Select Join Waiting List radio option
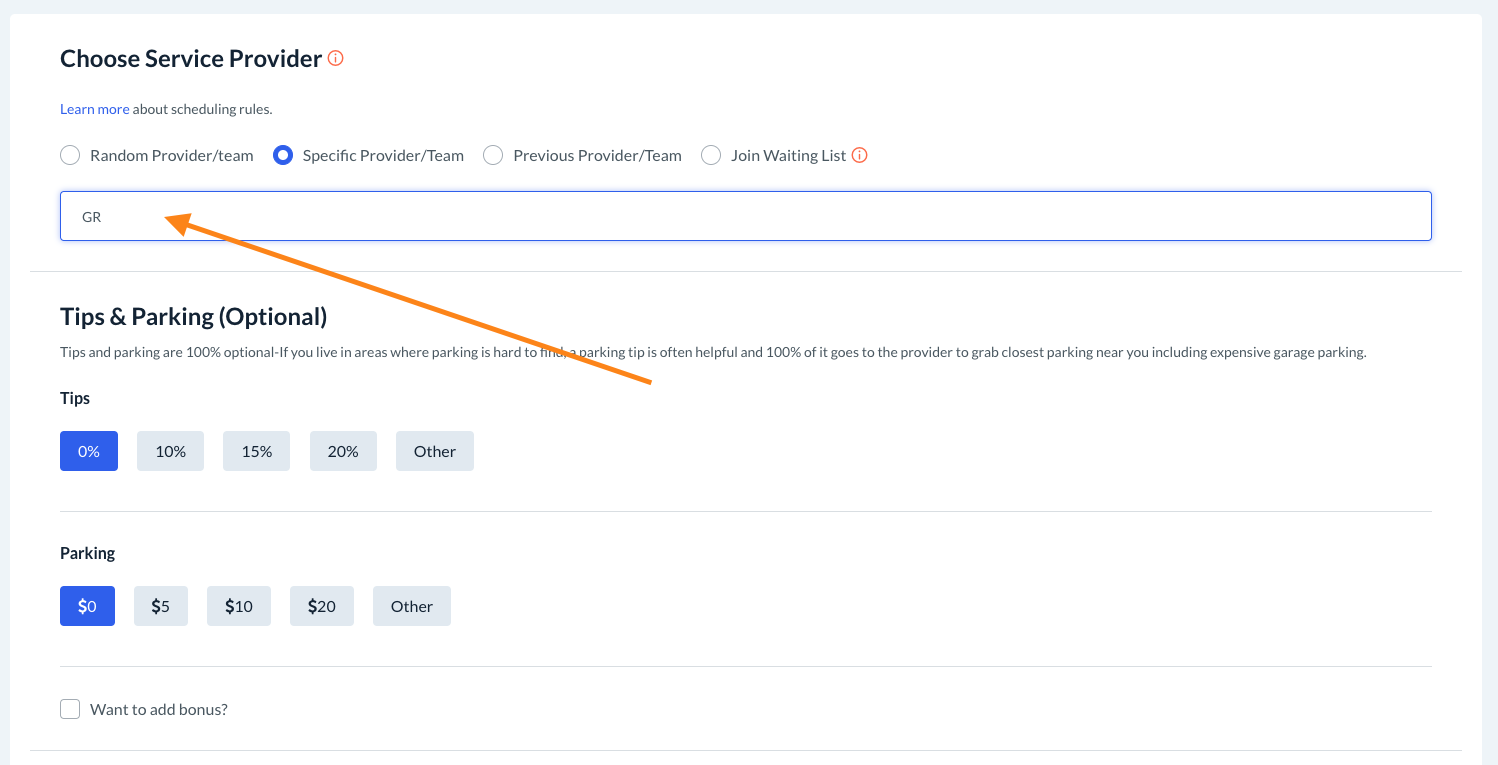The image size is (1498, 765). click(x=711, y=155)
